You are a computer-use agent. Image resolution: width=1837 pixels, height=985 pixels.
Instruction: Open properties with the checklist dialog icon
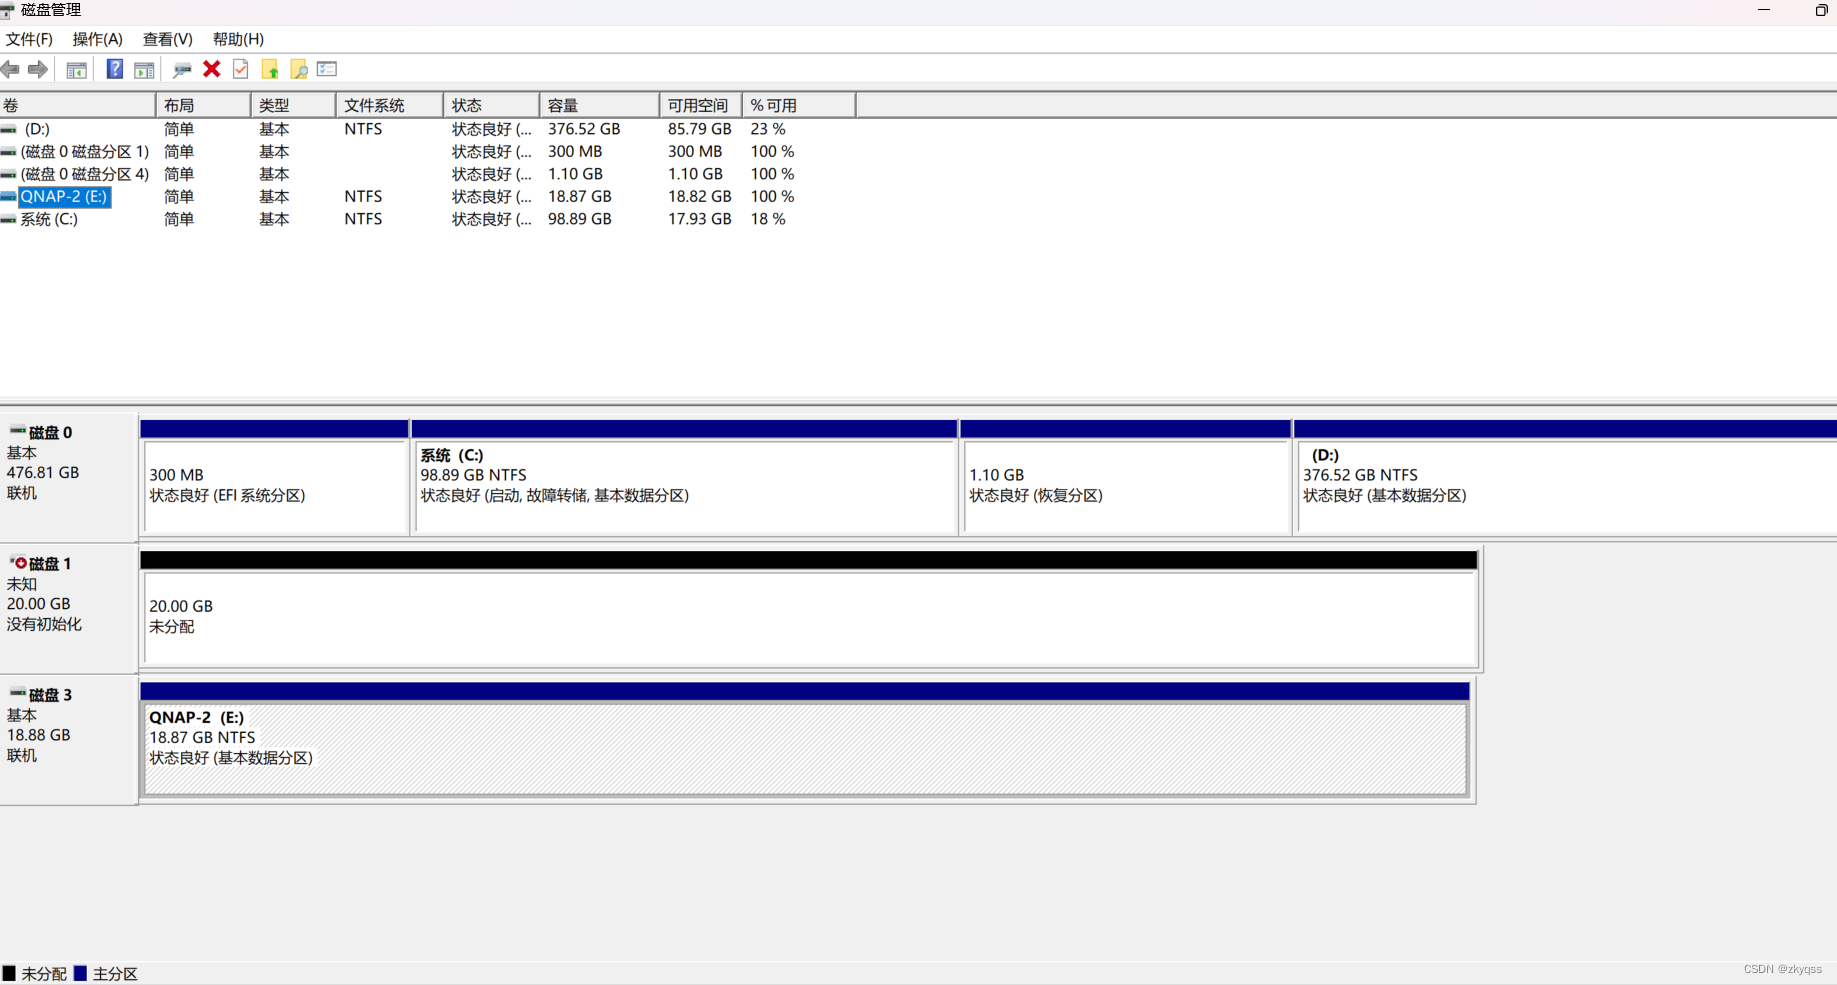pyautogui.click(x=327, y=69)
